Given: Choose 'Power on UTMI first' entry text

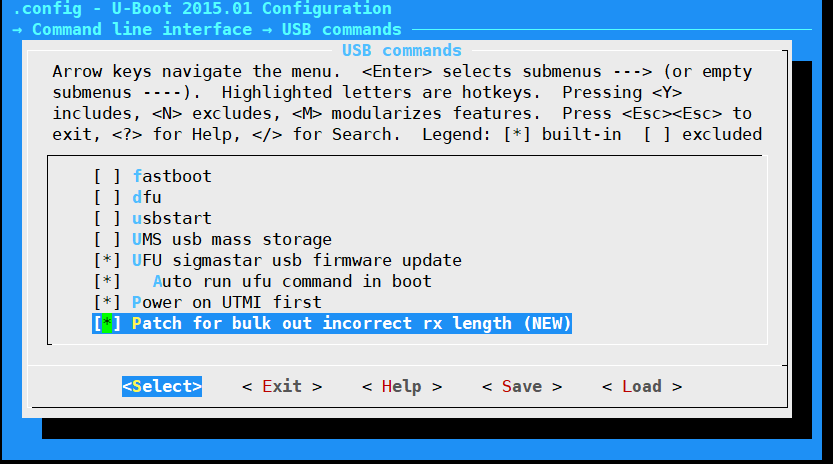Looking at the screenshot, I should pyautogui.click(x=227, y=302).
